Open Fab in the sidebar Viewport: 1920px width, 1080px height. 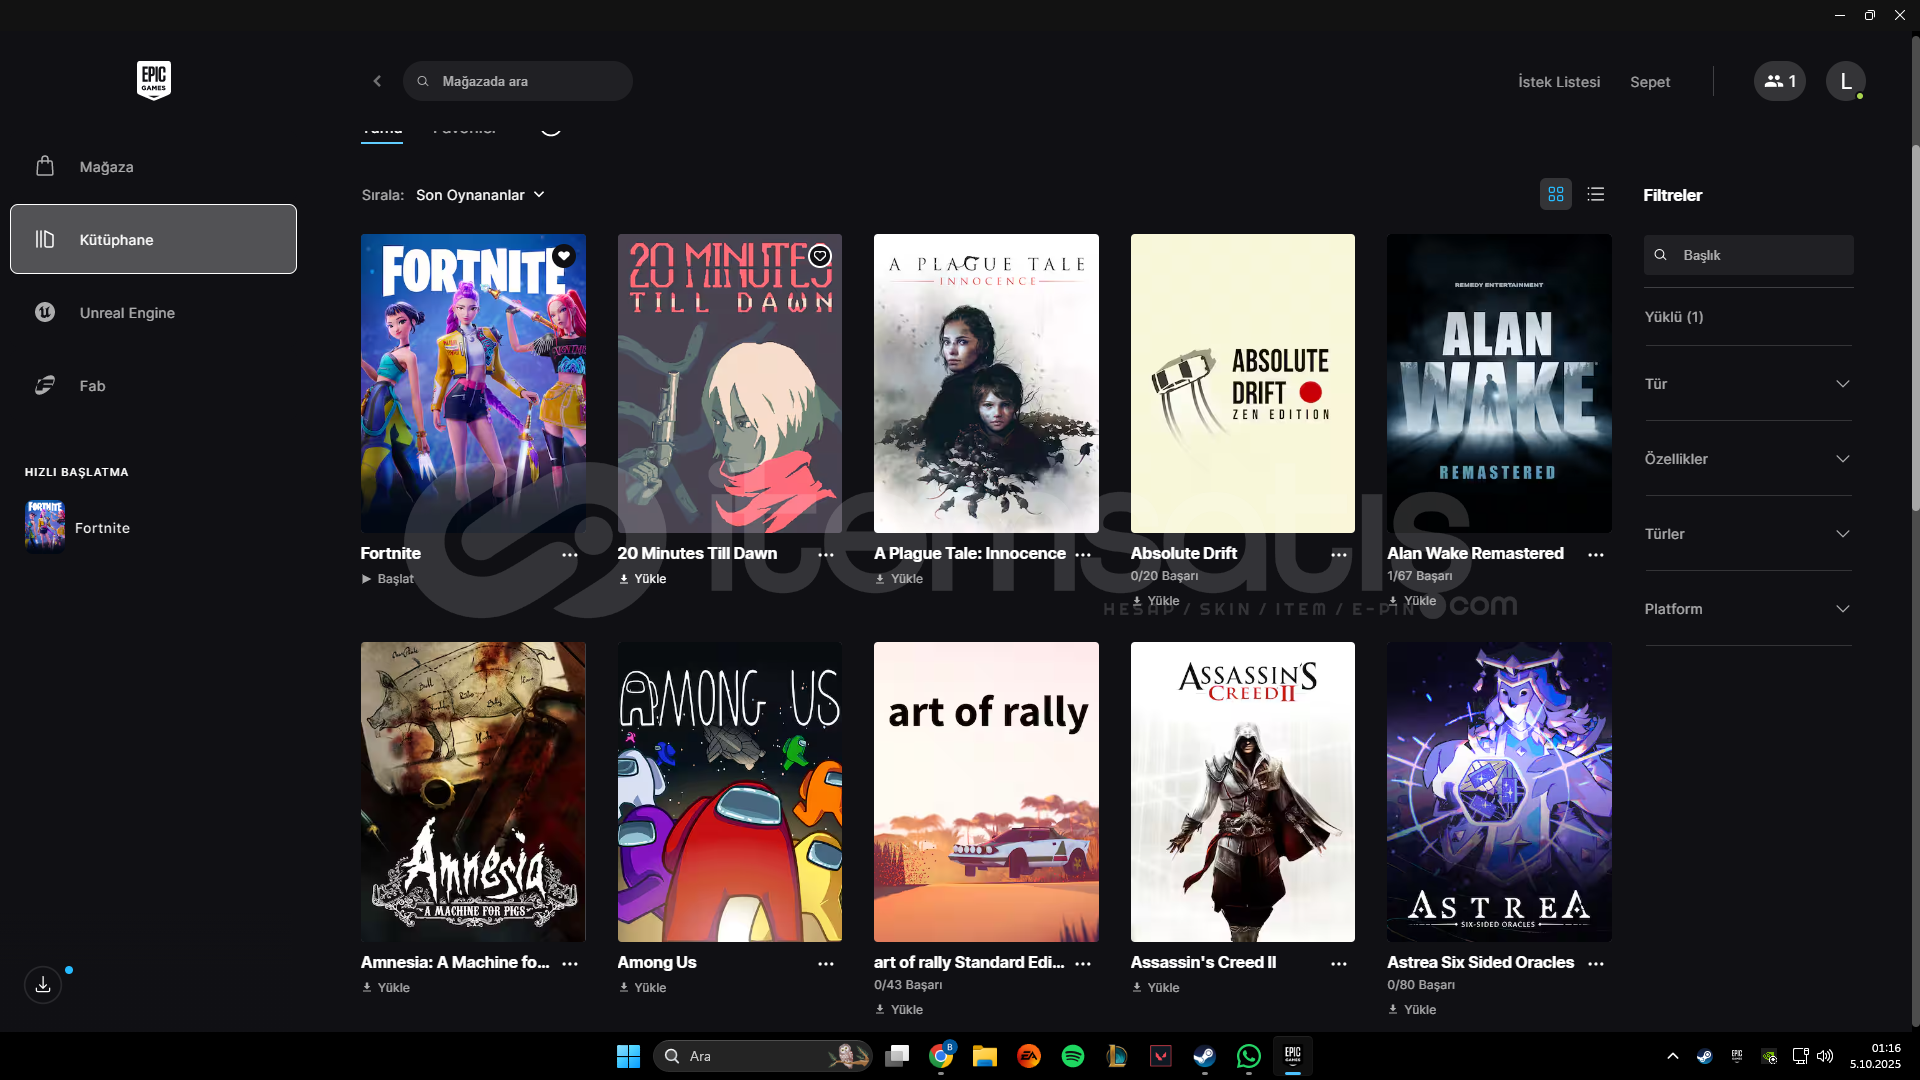point(92,386)
